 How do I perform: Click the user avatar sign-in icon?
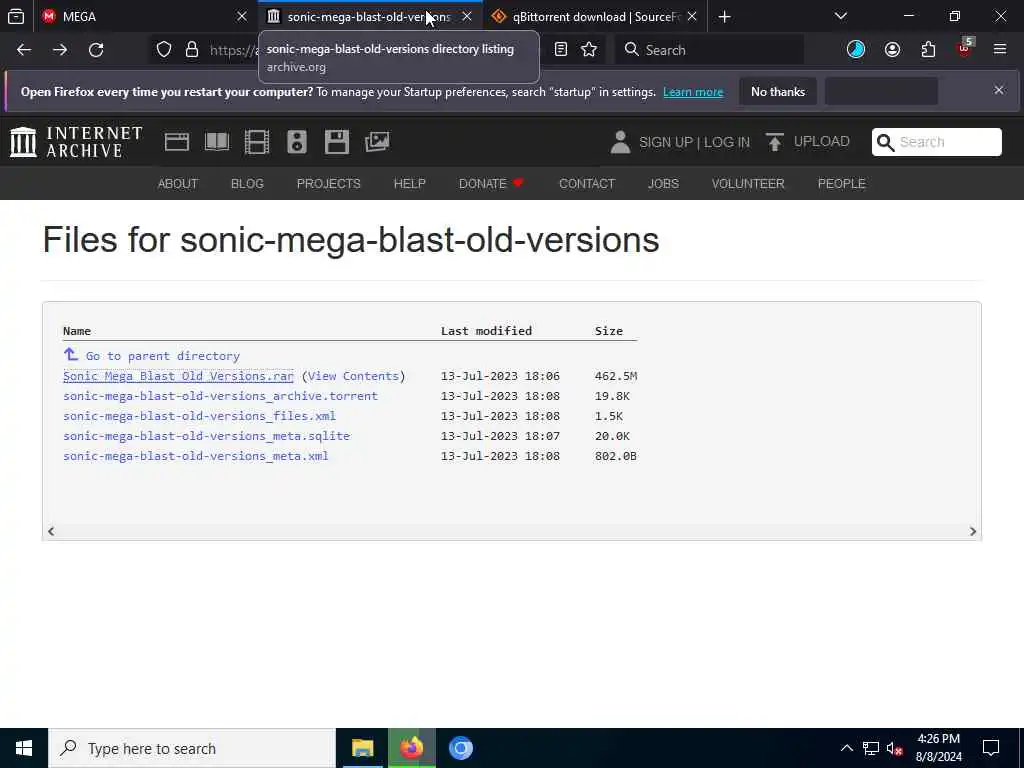click(620, 142)
